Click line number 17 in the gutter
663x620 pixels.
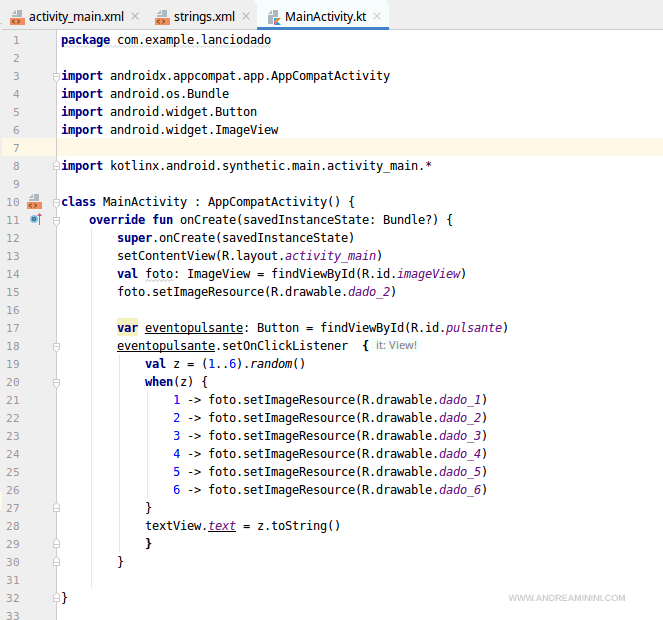click(13, 328)
